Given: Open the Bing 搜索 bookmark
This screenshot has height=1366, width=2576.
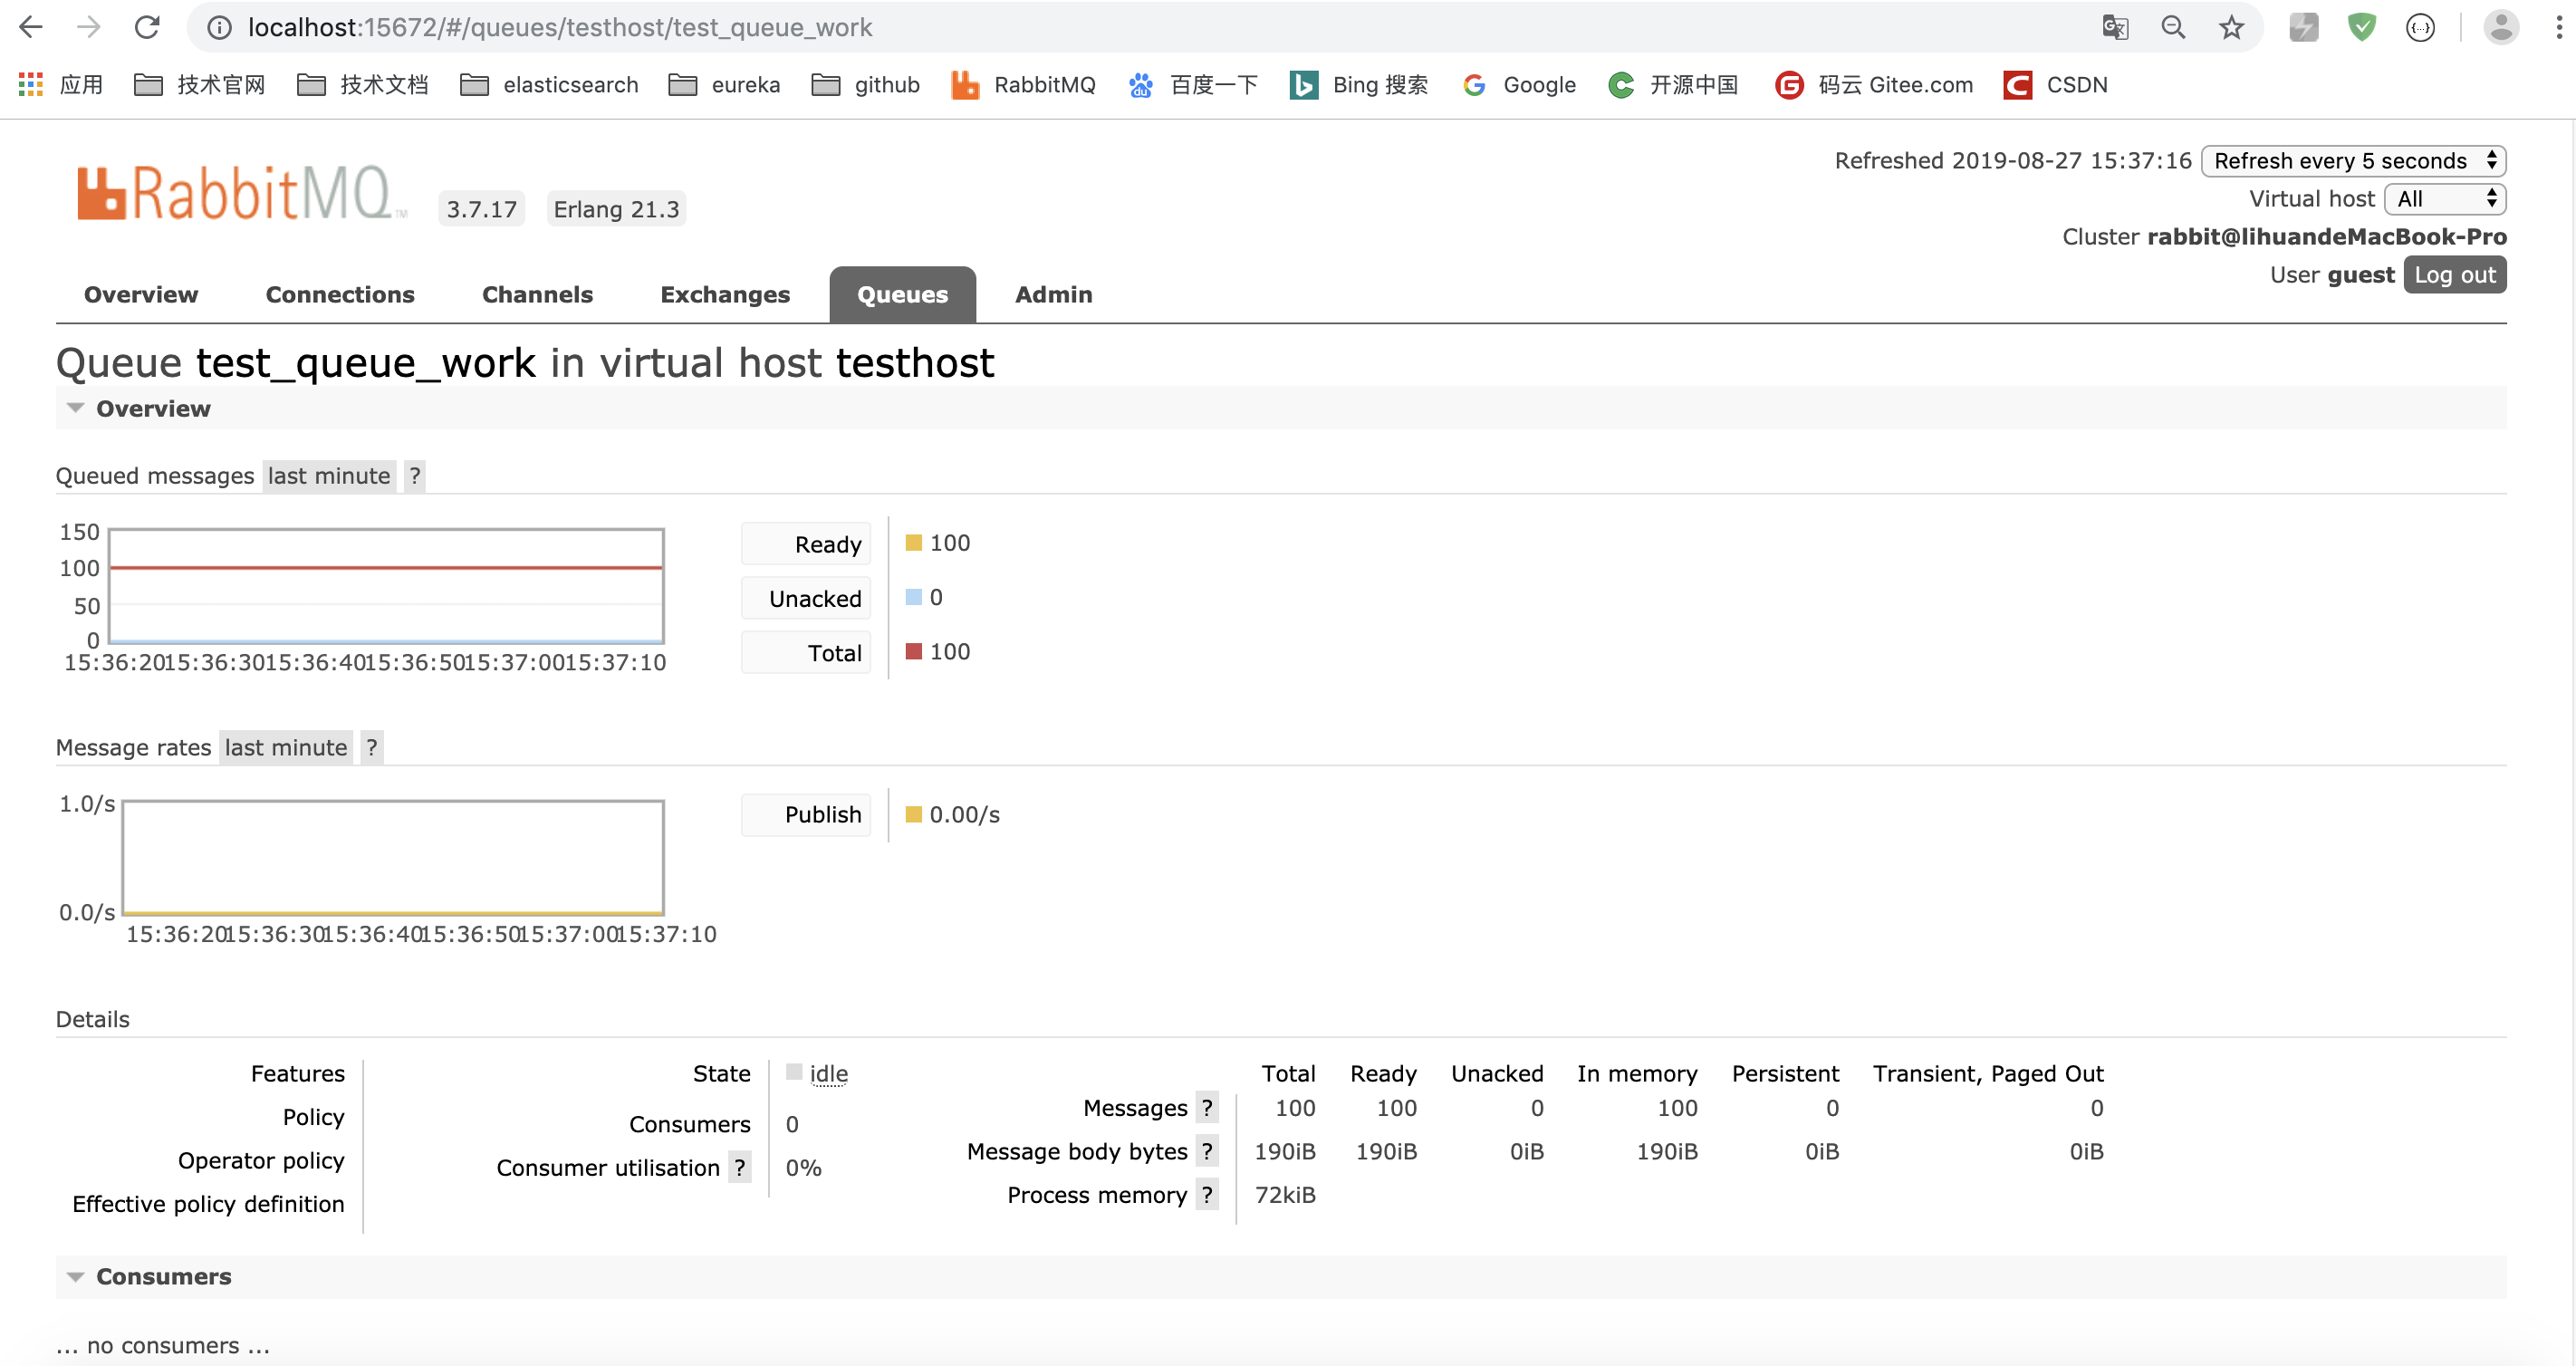Looking at the screenshot, I should tap(1359, 85).
